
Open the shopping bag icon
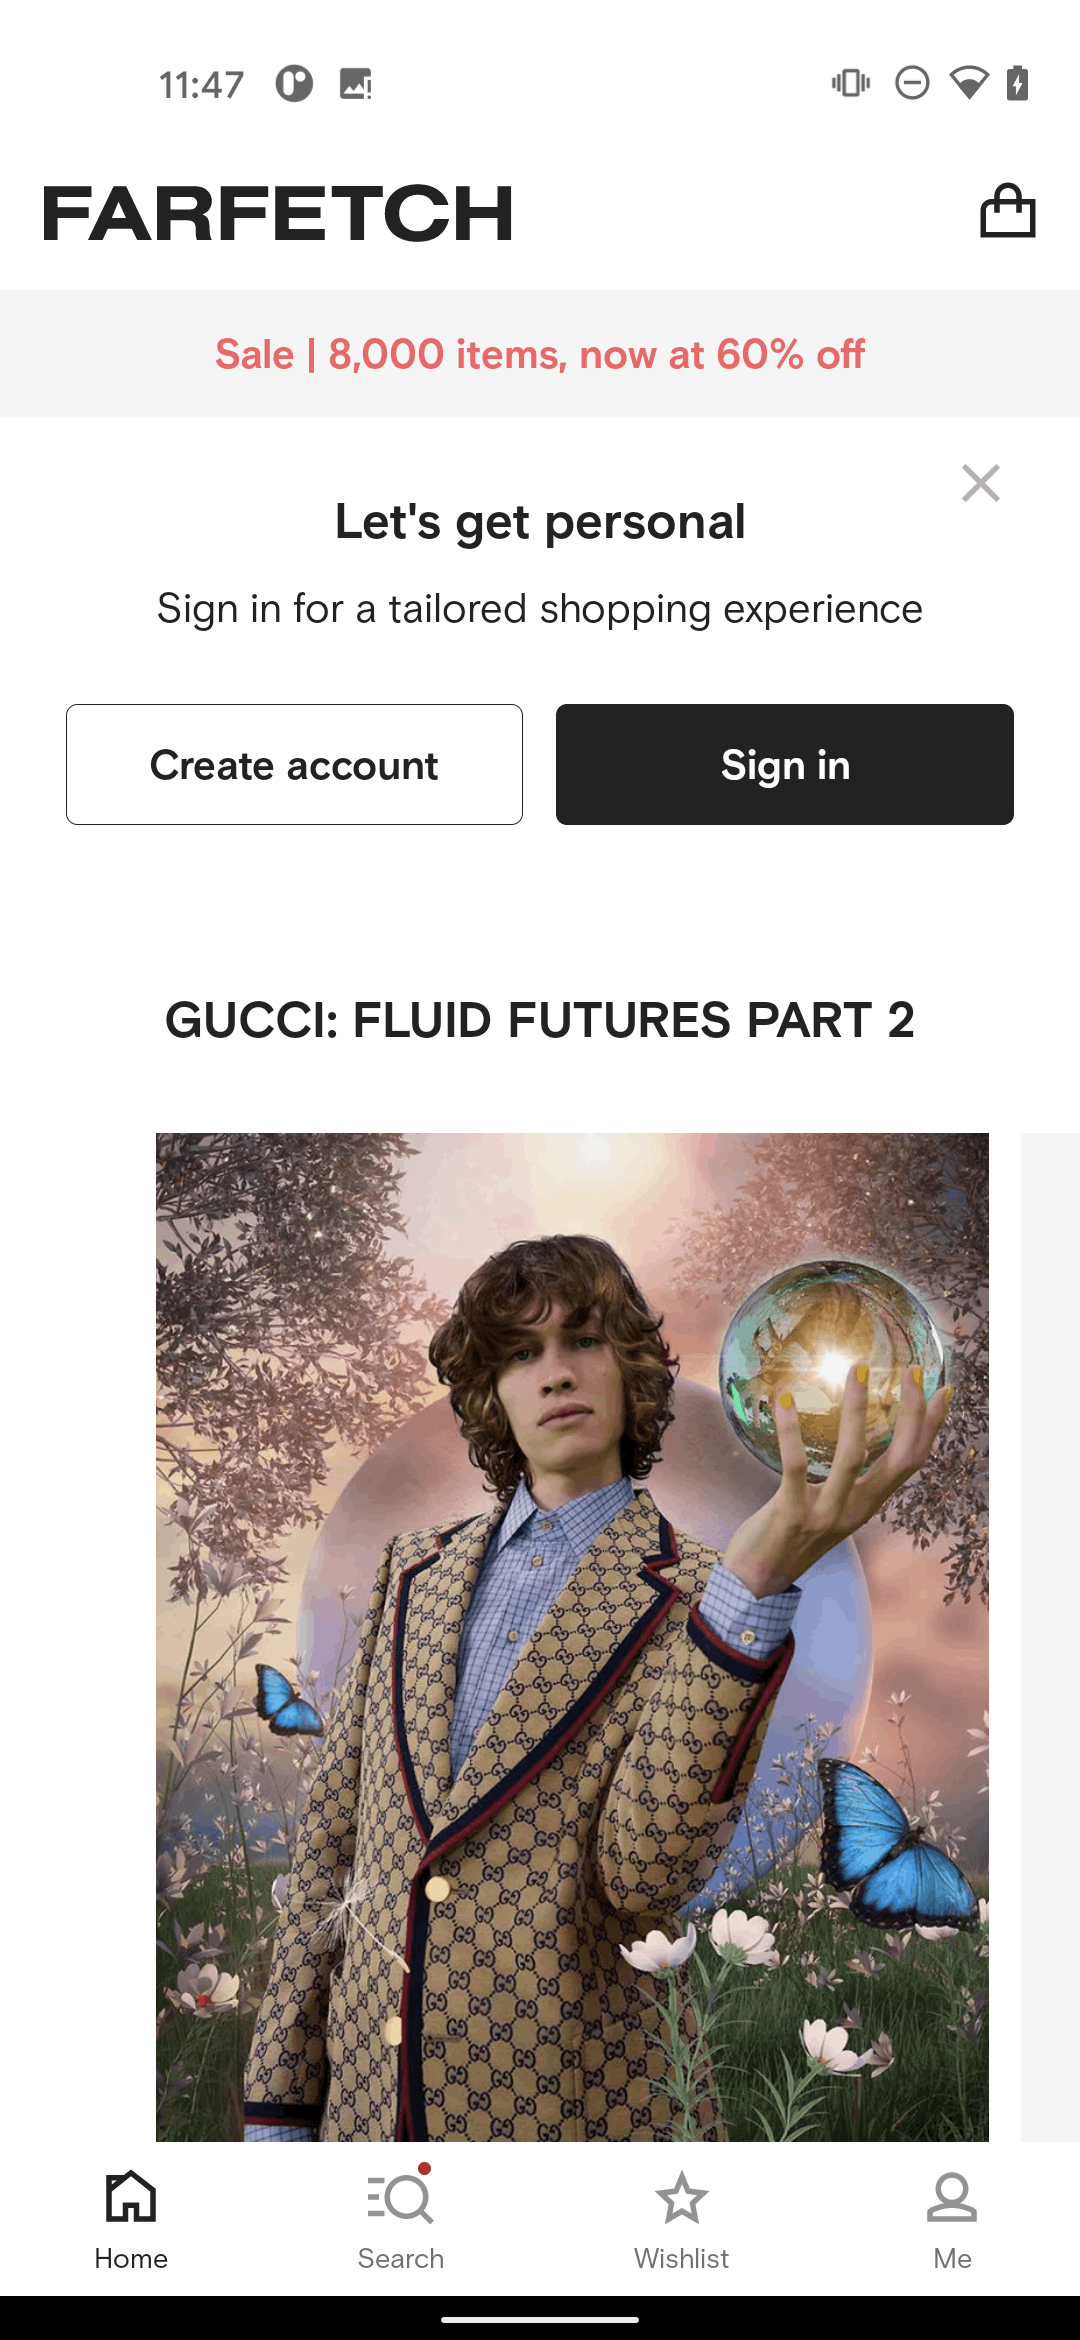point(1007,211)
